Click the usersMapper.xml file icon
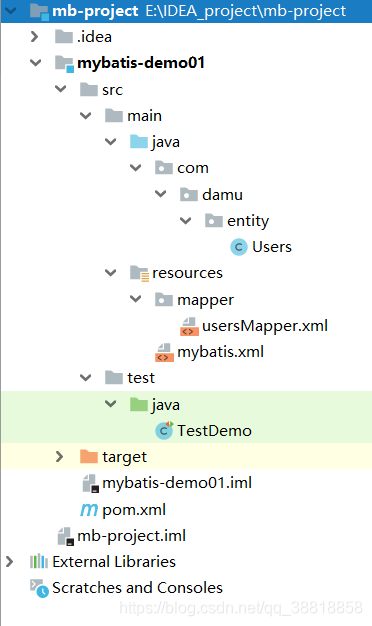Image resolution: width=372 pixels, height=626 pixels. tap(188, 326)
